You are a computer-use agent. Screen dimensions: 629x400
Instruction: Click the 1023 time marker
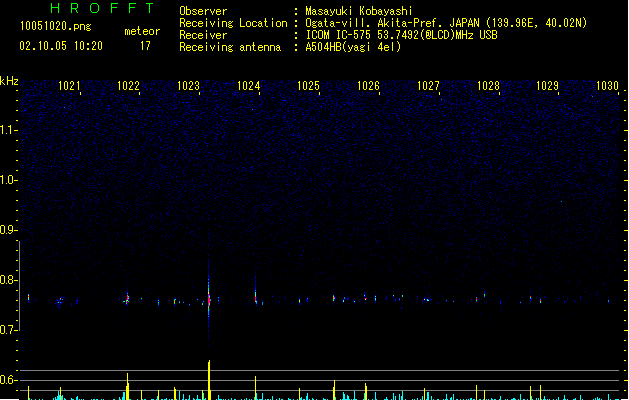point(188,86)
